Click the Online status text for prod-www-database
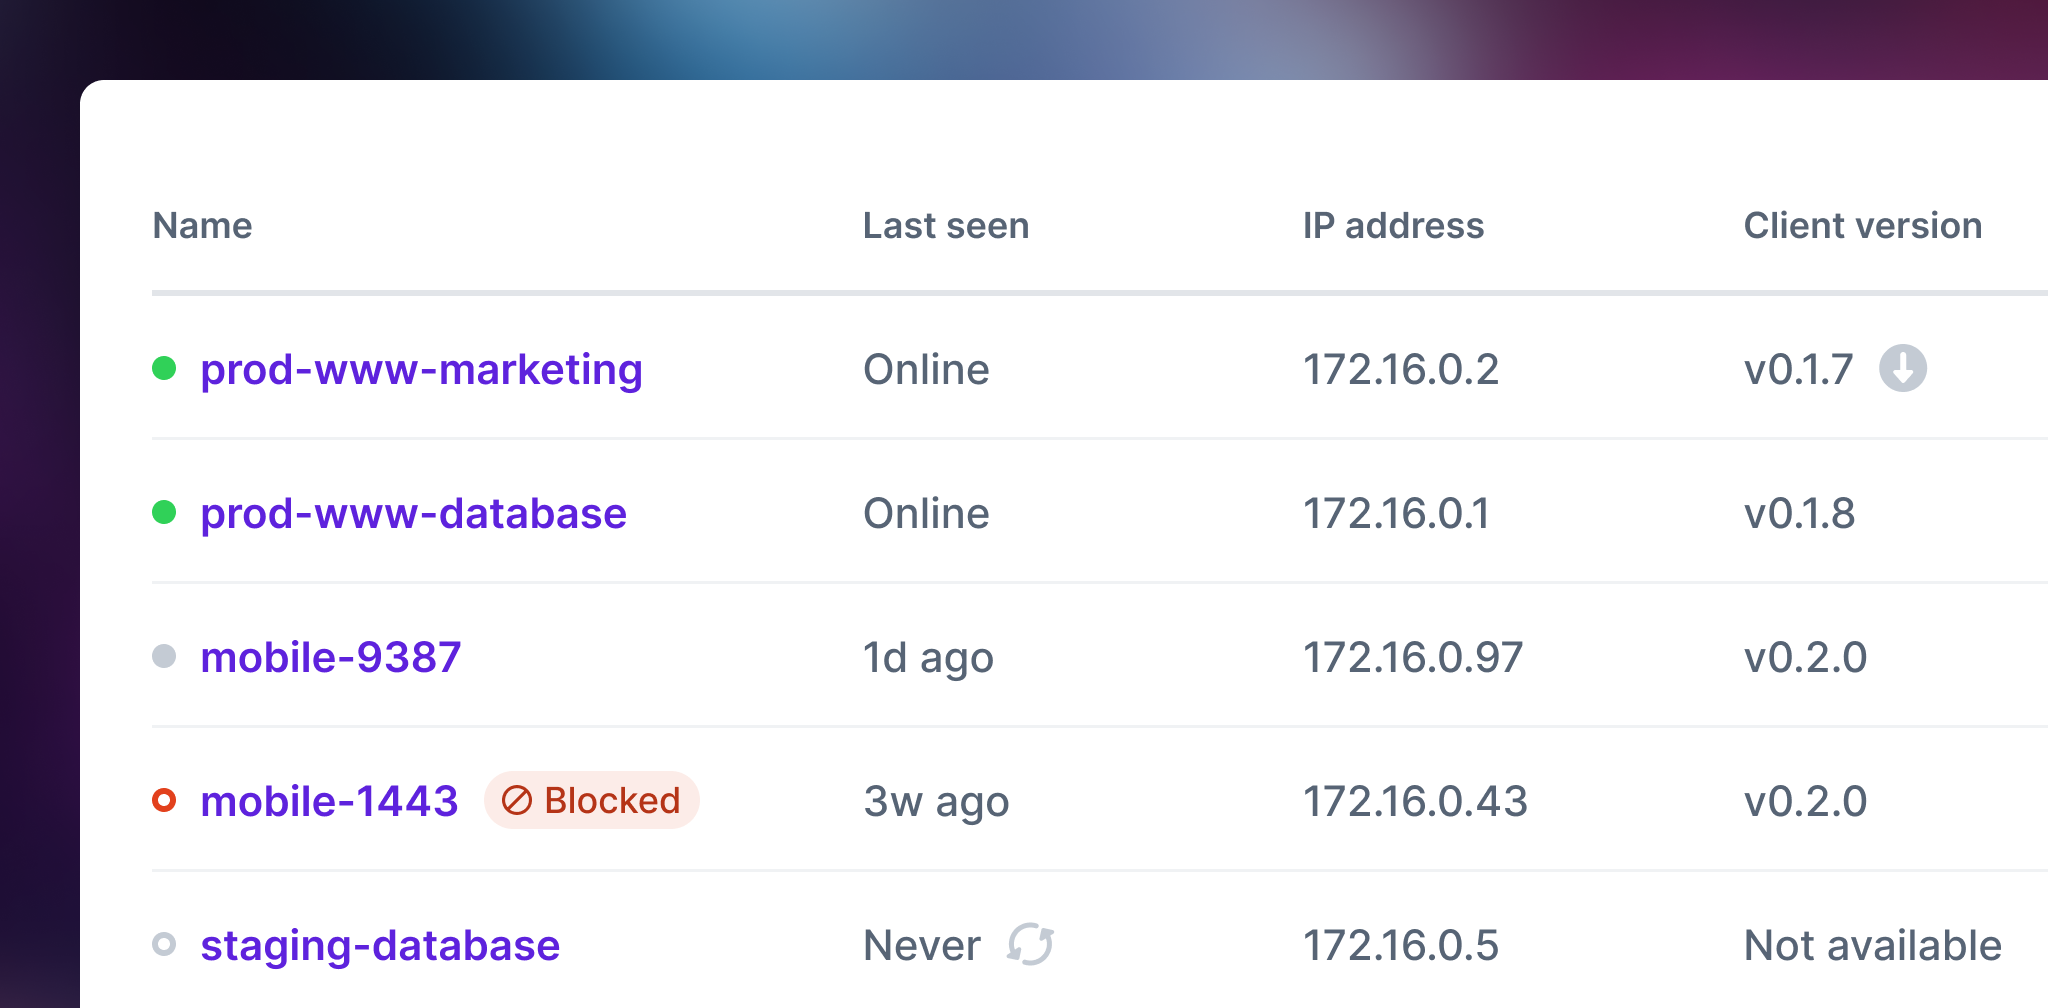Viewport: 2048px width, 1008px height. click(925, 512)
